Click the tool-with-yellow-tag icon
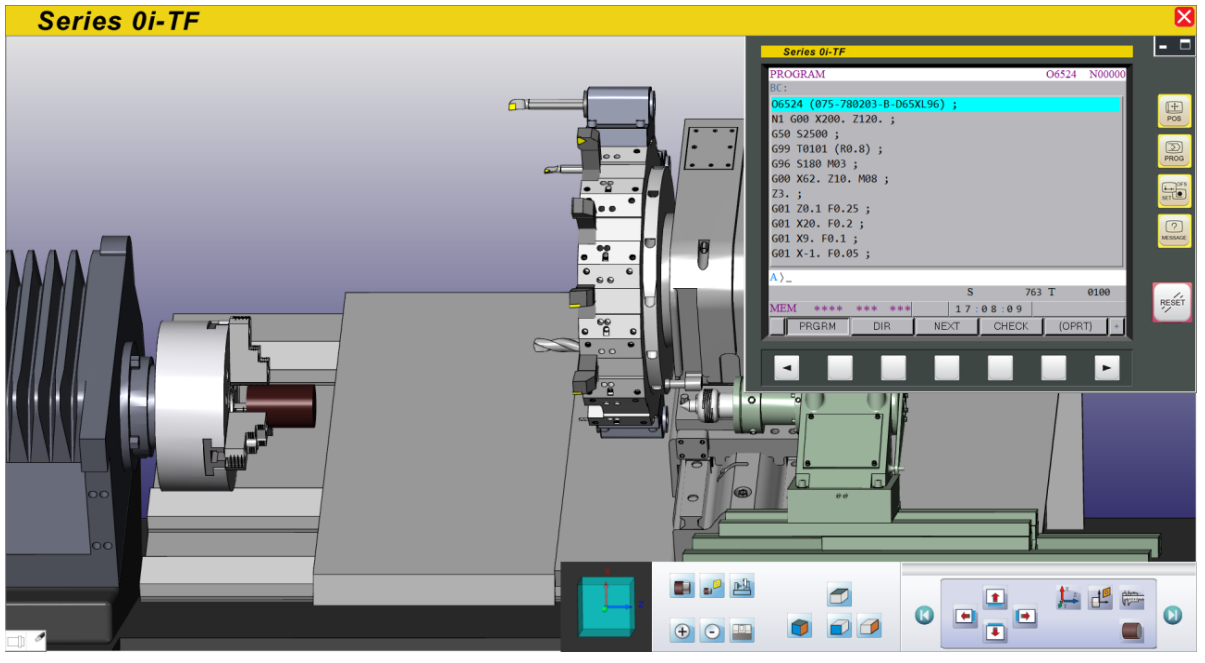 [x=712, y=586]
